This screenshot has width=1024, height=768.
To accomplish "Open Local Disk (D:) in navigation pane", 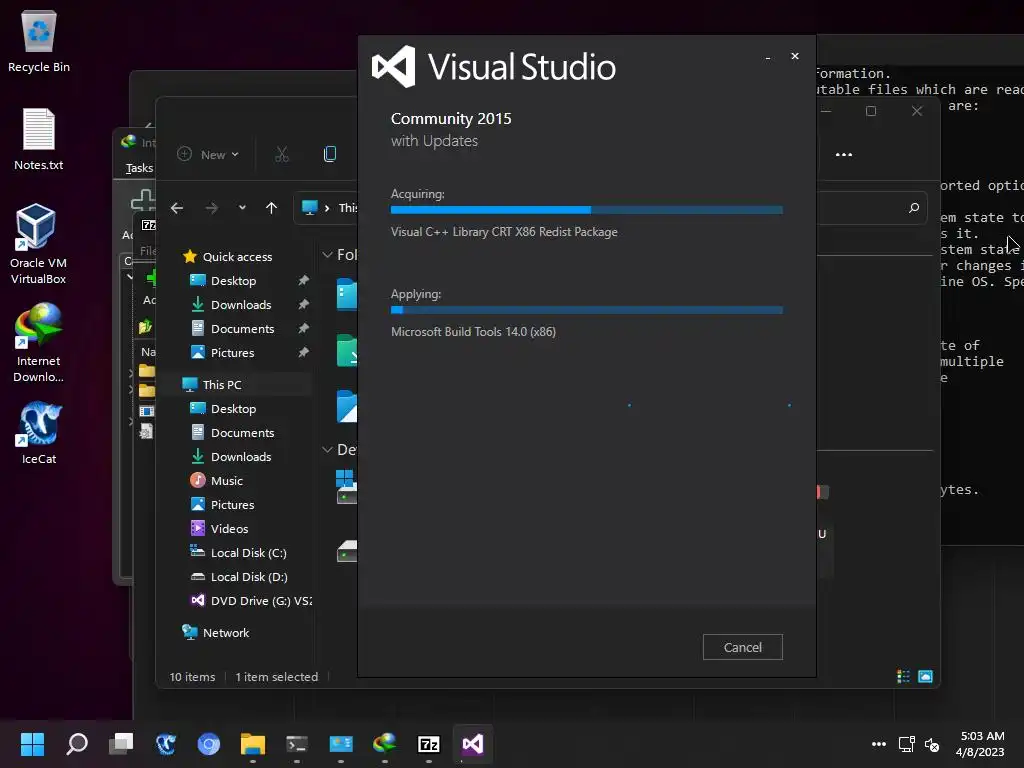I will click(248, 577).
